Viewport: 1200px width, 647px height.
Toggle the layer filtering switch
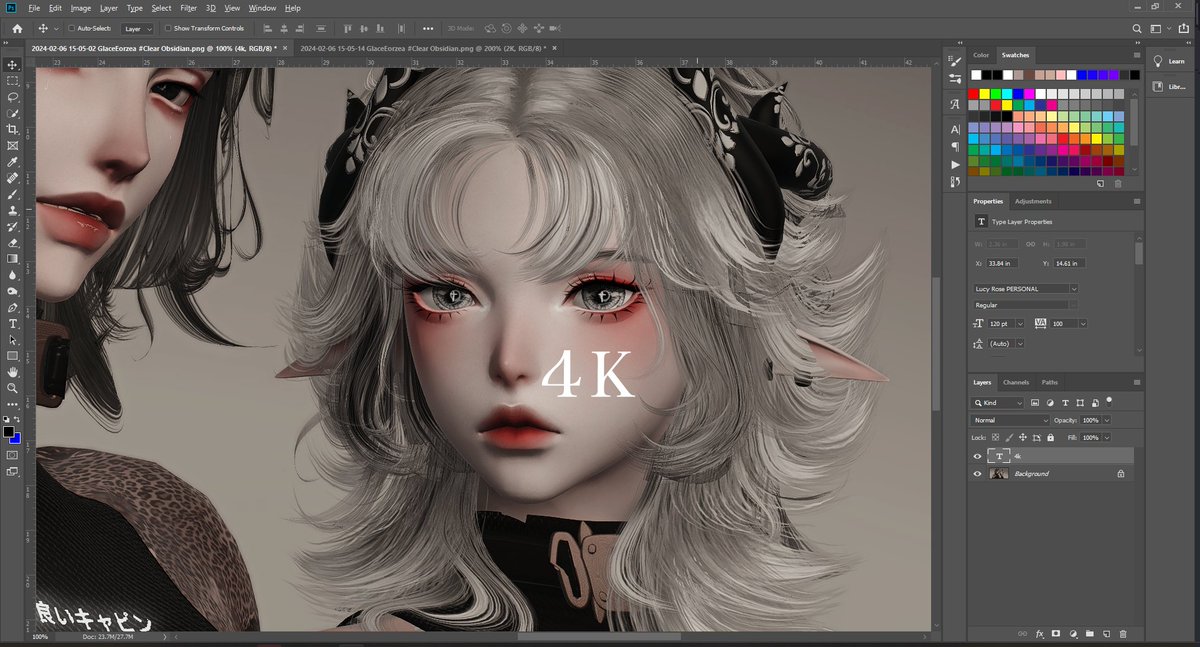(1109, 400)
